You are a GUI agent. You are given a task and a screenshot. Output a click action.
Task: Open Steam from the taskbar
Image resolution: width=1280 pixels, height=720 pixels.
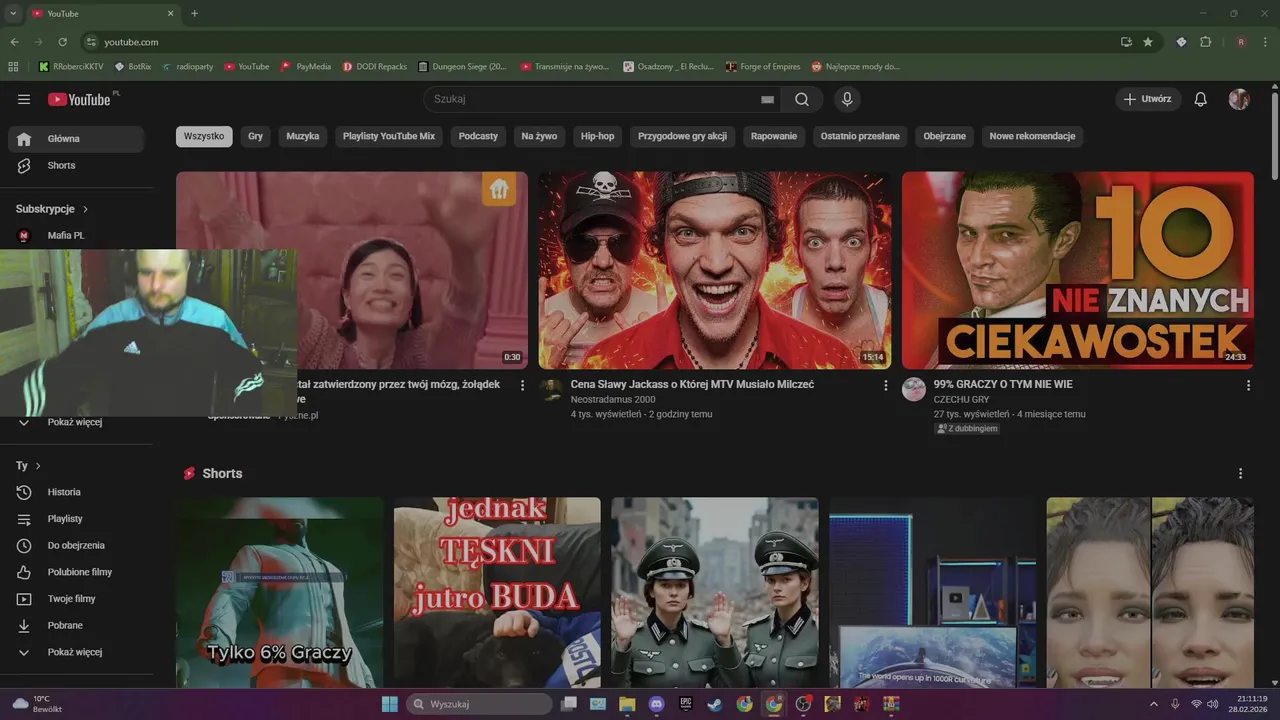click(714, 704)
